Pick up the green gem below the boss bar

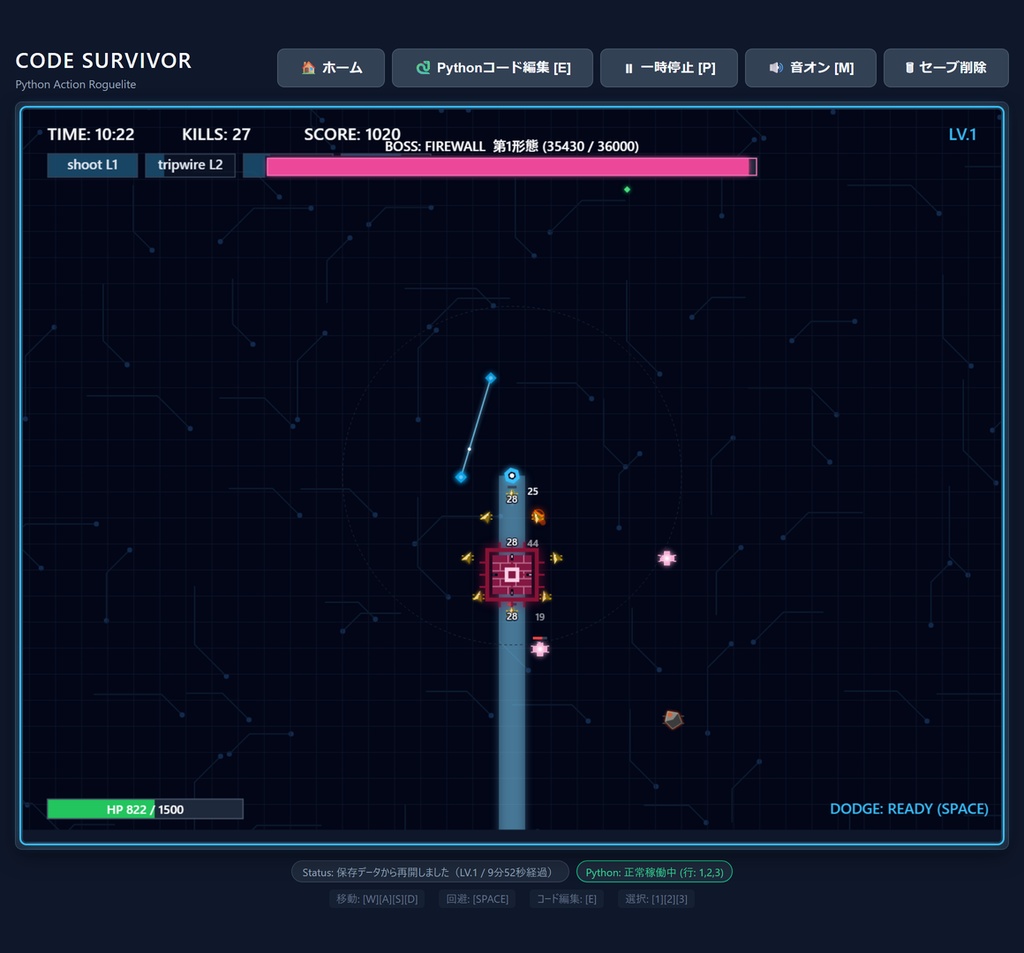point(627,189)
